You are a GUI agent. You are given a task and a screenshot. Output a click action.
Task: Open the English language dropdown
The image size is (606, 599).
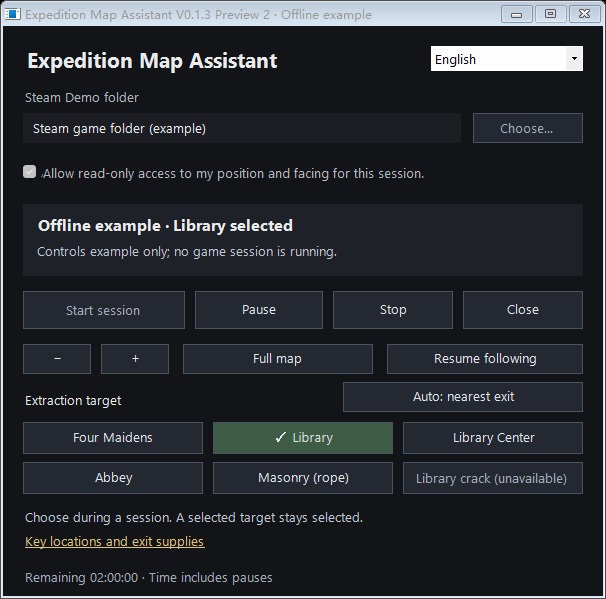point(507,59)
